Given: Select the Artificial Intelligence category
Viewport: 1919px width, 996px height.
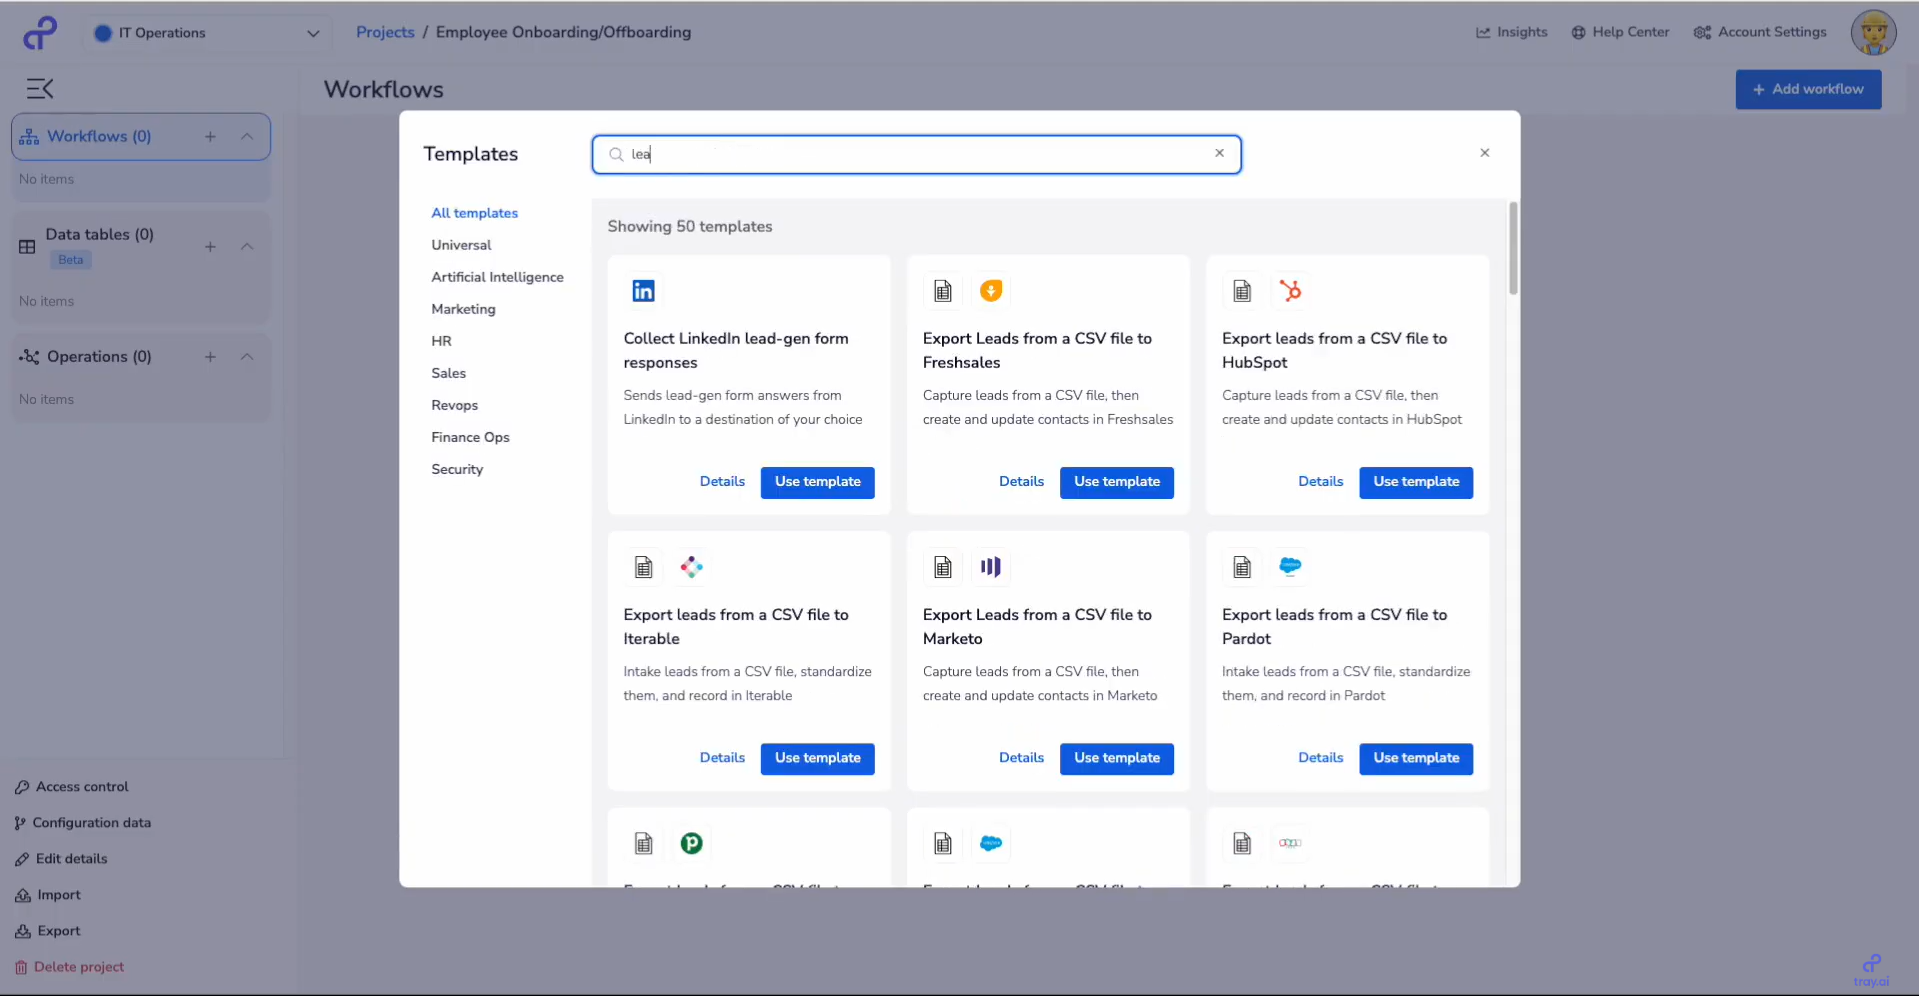Looking at the screenshot, I should [x=497, y=277].
